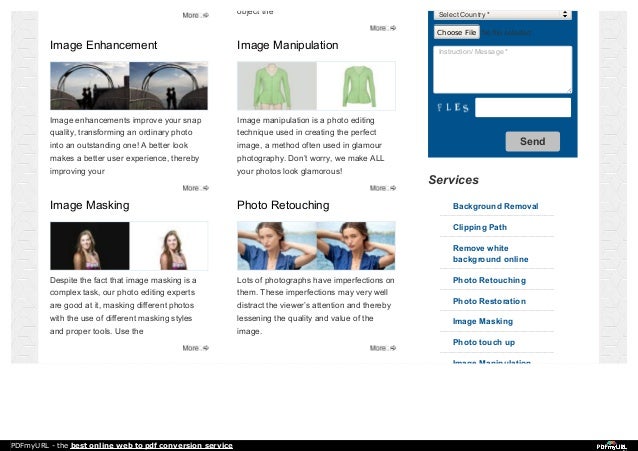Open the Clipping Path service link

tap(480, 227)
